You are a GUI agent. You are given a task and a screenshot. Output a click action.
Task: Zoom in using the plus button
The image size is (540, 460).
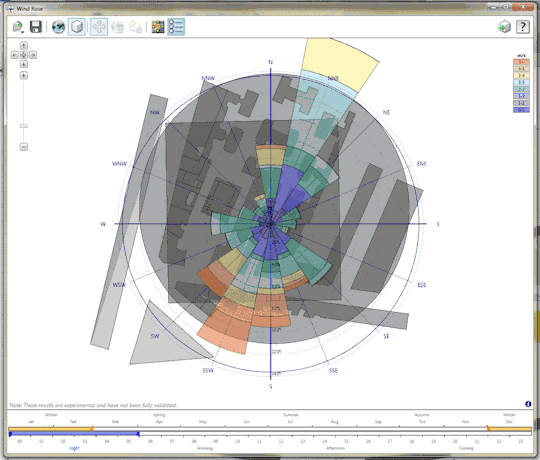click(x=23, y=75)
